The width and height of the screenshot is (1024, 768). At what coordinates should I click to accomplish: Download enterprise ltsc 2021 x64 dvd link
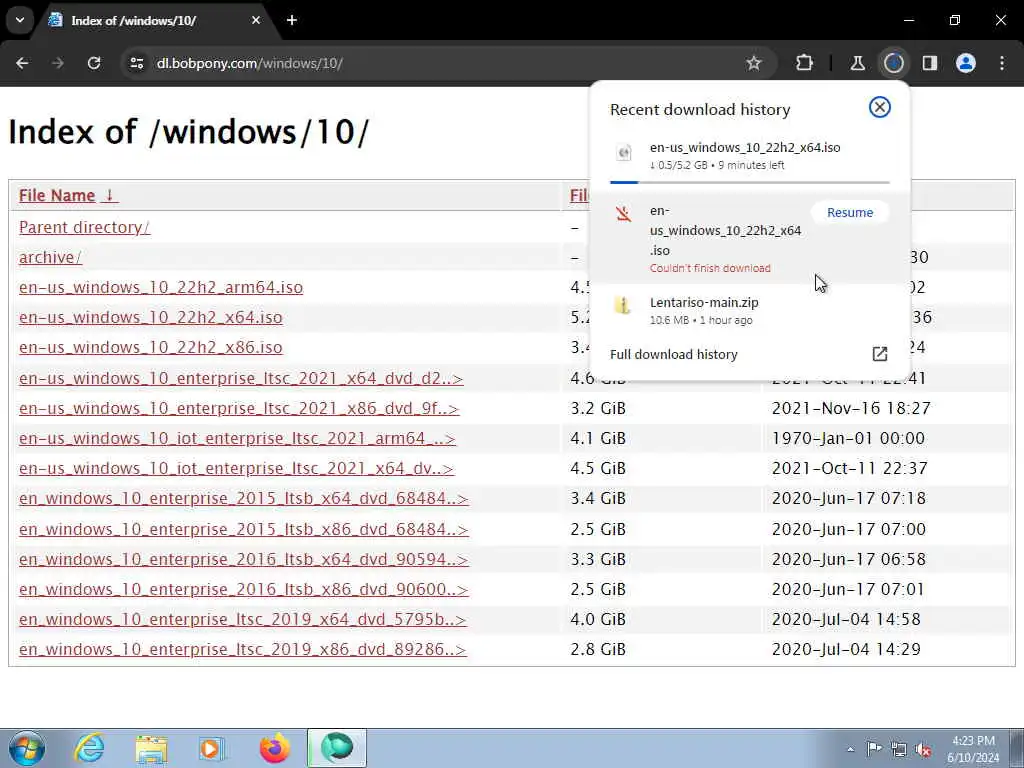[x=241, y=378]
